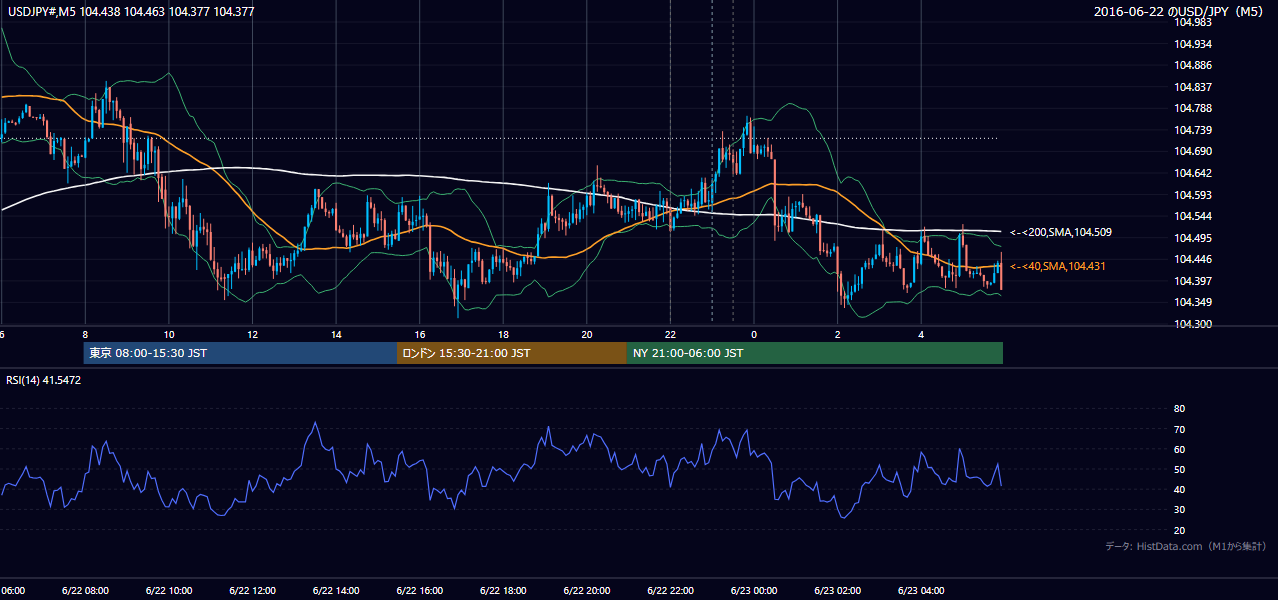Click RSI axis level 50

(1180, 469)
